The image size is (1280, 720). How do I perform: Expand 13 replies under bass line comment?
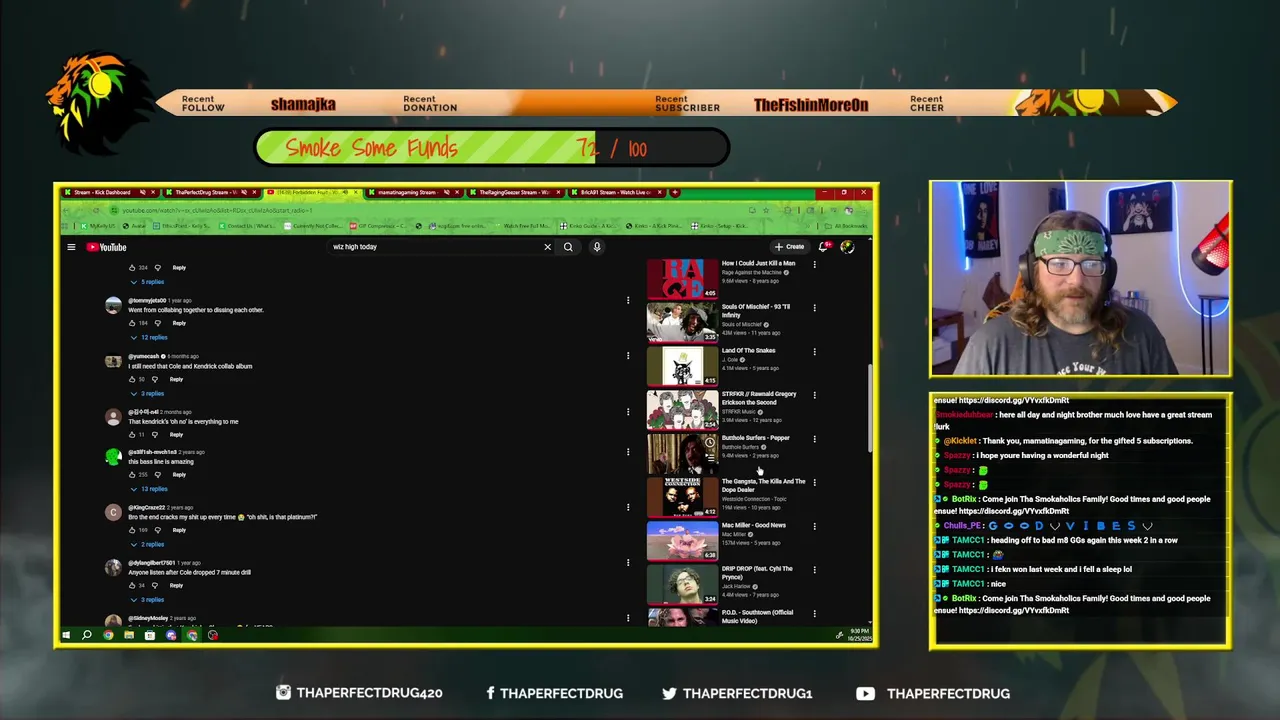[x=150, y=489]
